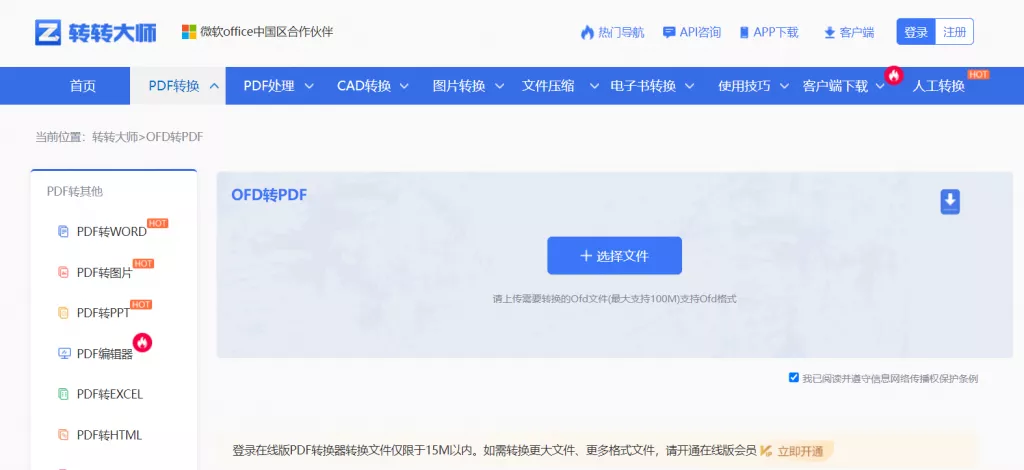Click the OFD转PDF breadcrumb text
Screen dimensions: 1024x470
pyautogui.click(x=174, y=137)
